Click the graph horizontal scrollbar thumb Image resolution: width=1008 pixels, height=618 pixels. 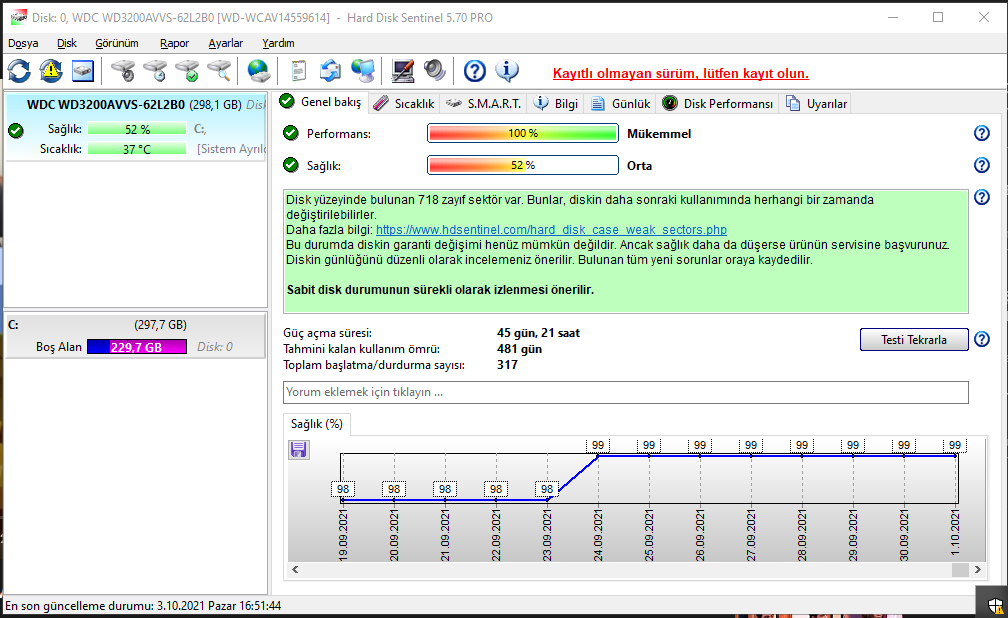[x=960, y=570]
